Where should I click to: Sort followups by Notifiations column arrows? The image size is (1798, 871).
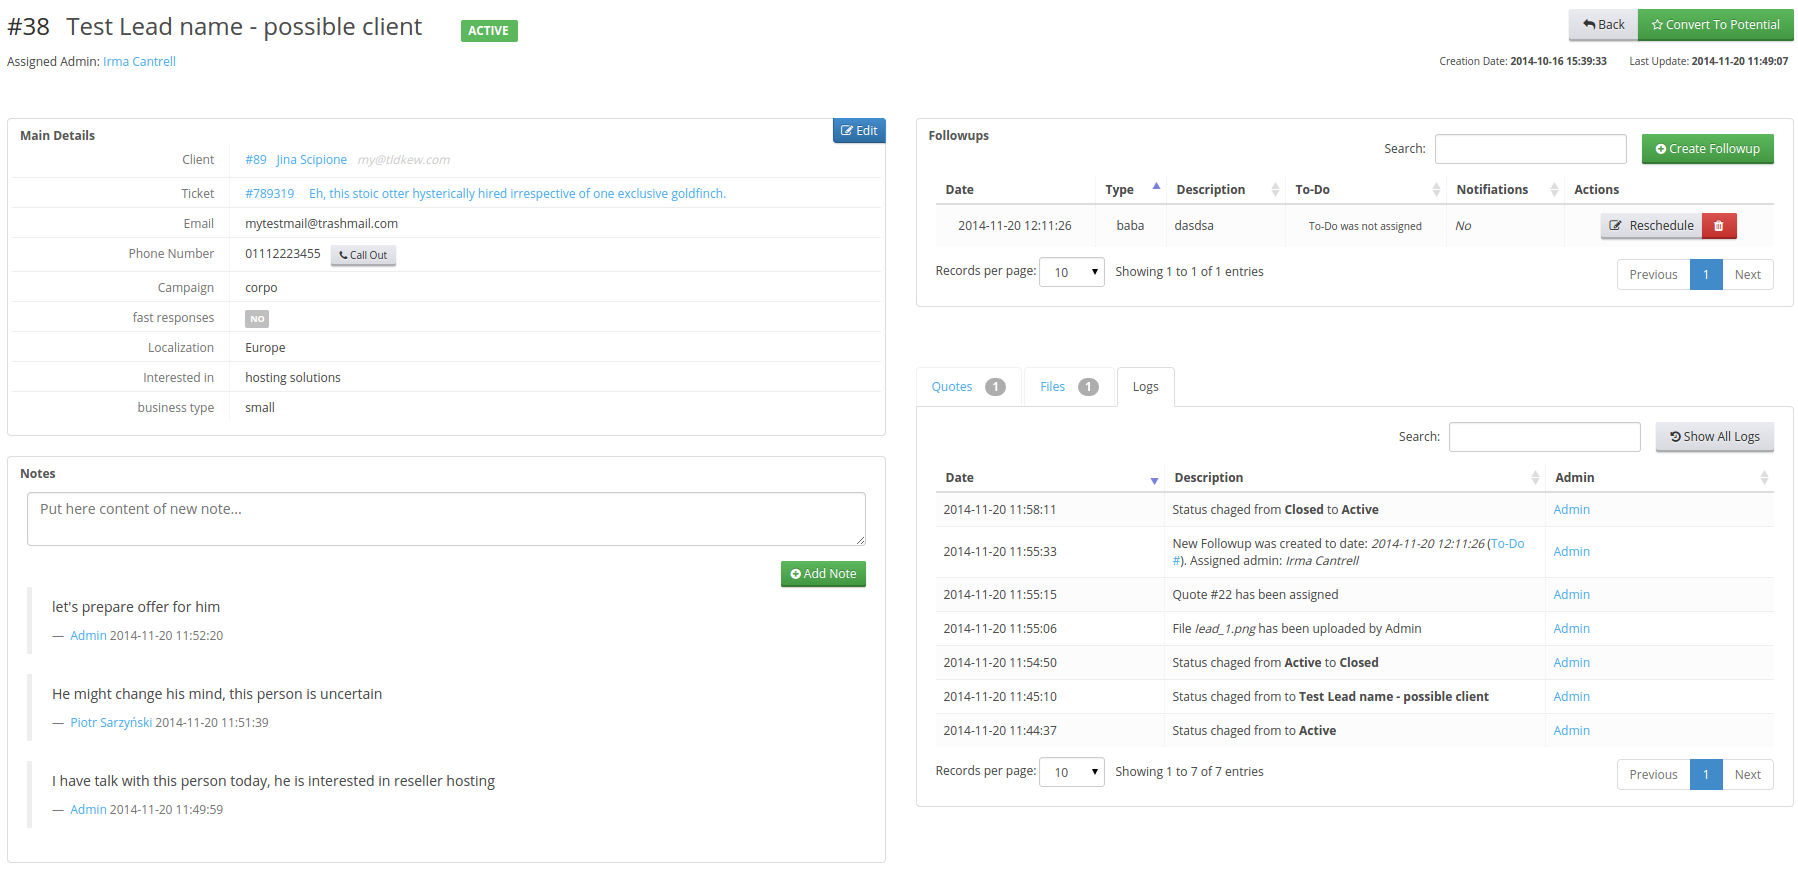(1554, 190)
